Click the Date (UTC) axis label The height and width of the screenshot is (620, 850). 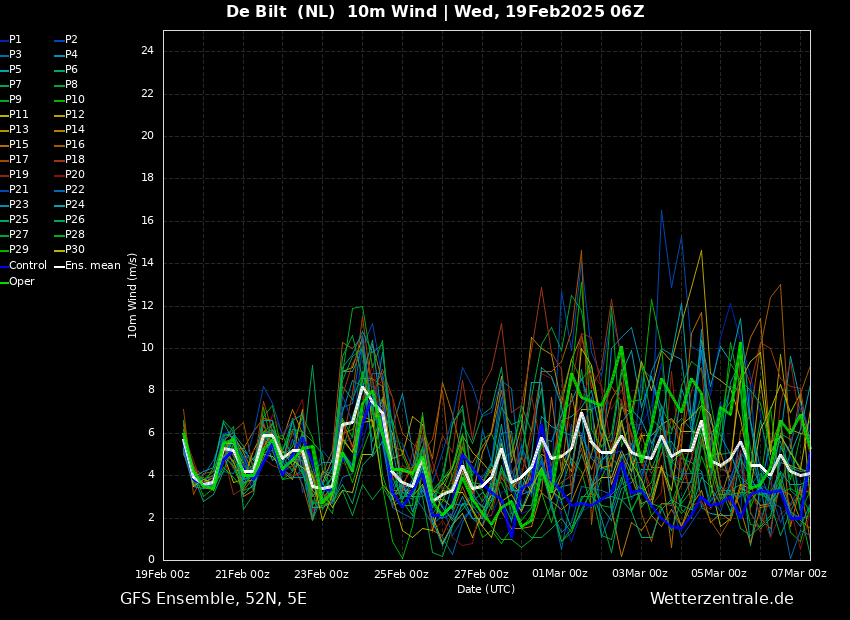click(486, 589)
